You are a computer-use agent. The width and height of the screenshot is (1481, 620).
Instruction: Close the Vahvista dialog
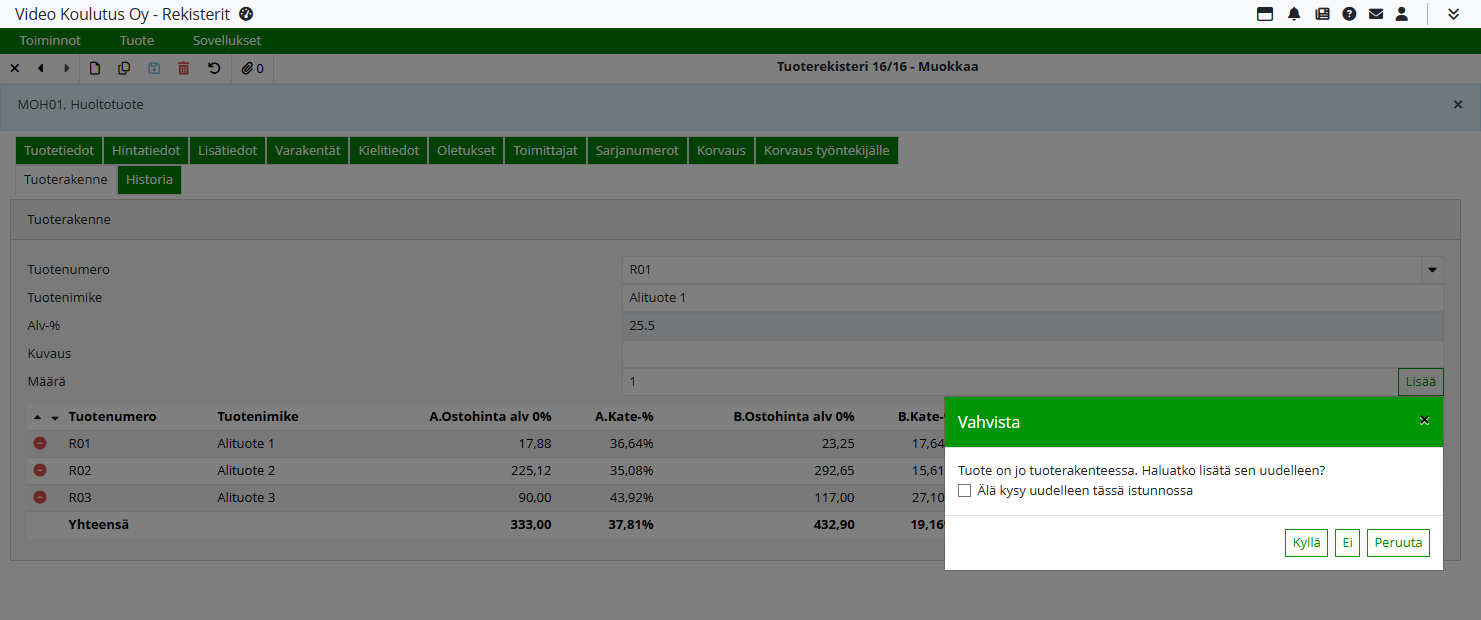point(1424,421)
